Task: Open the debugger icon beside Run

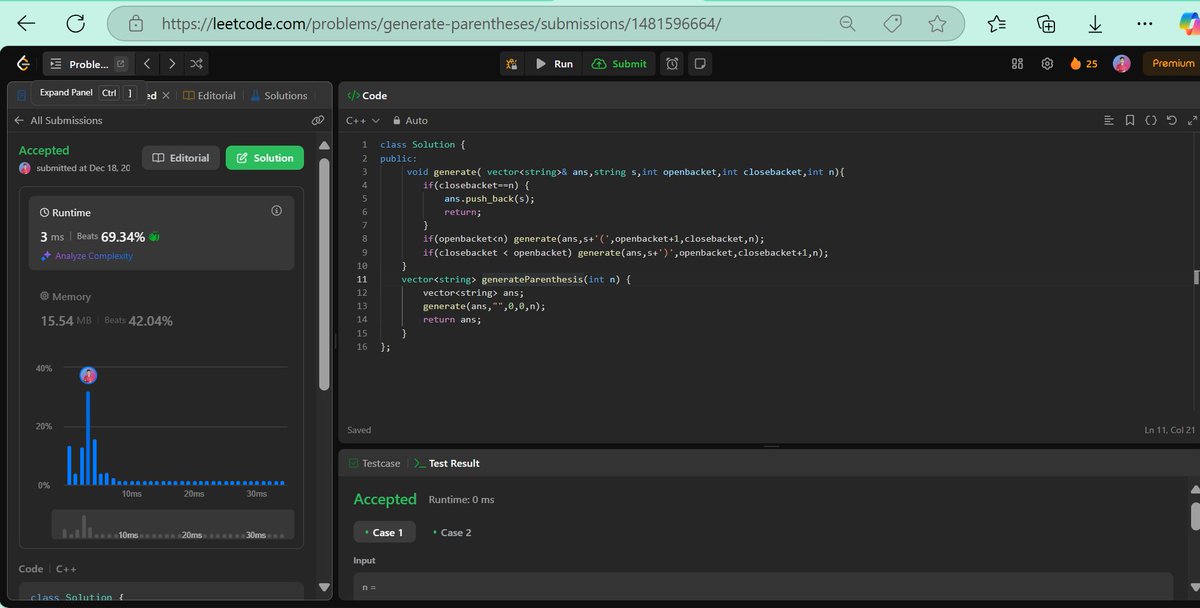Action: click(512, 63)
